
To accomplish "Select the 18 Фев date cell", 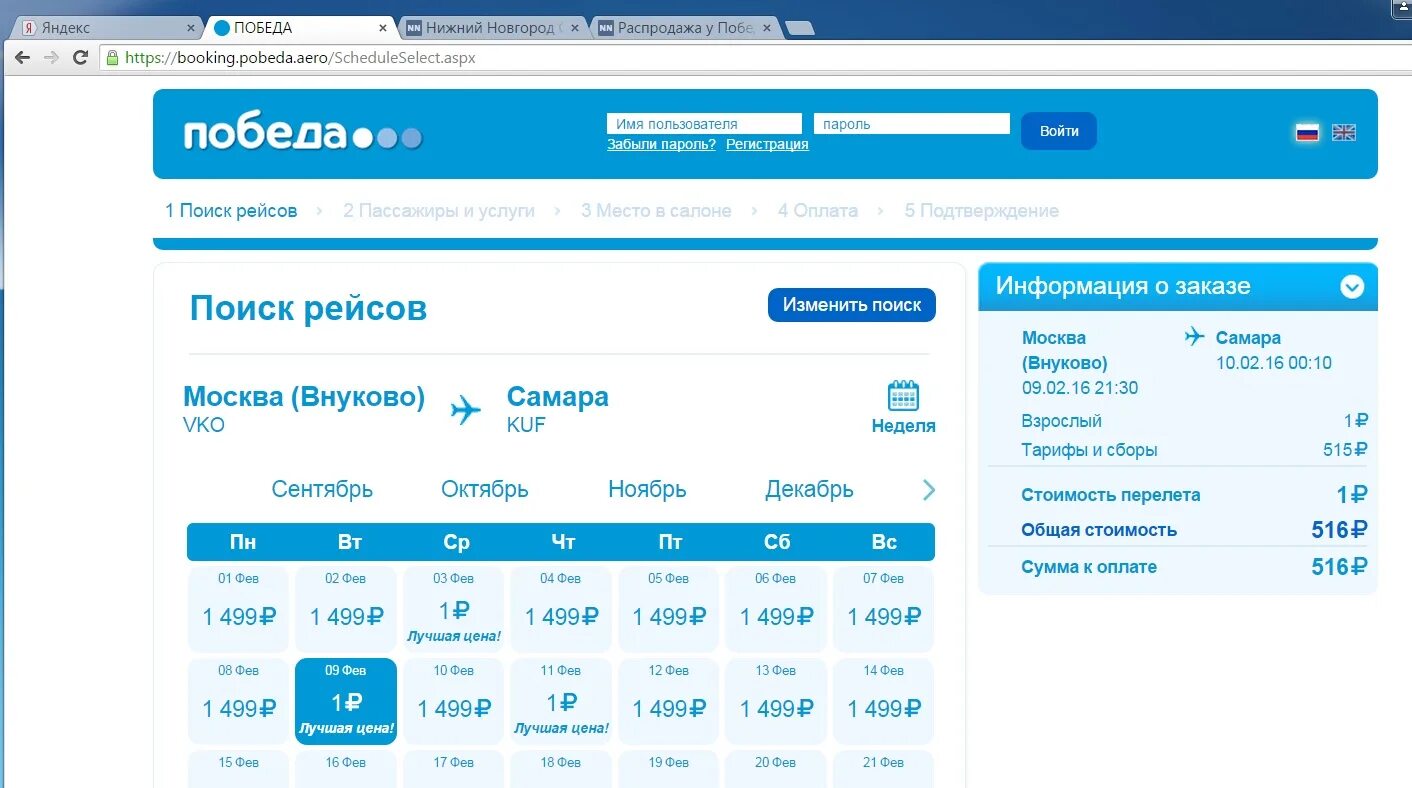I will coord(561,769).
